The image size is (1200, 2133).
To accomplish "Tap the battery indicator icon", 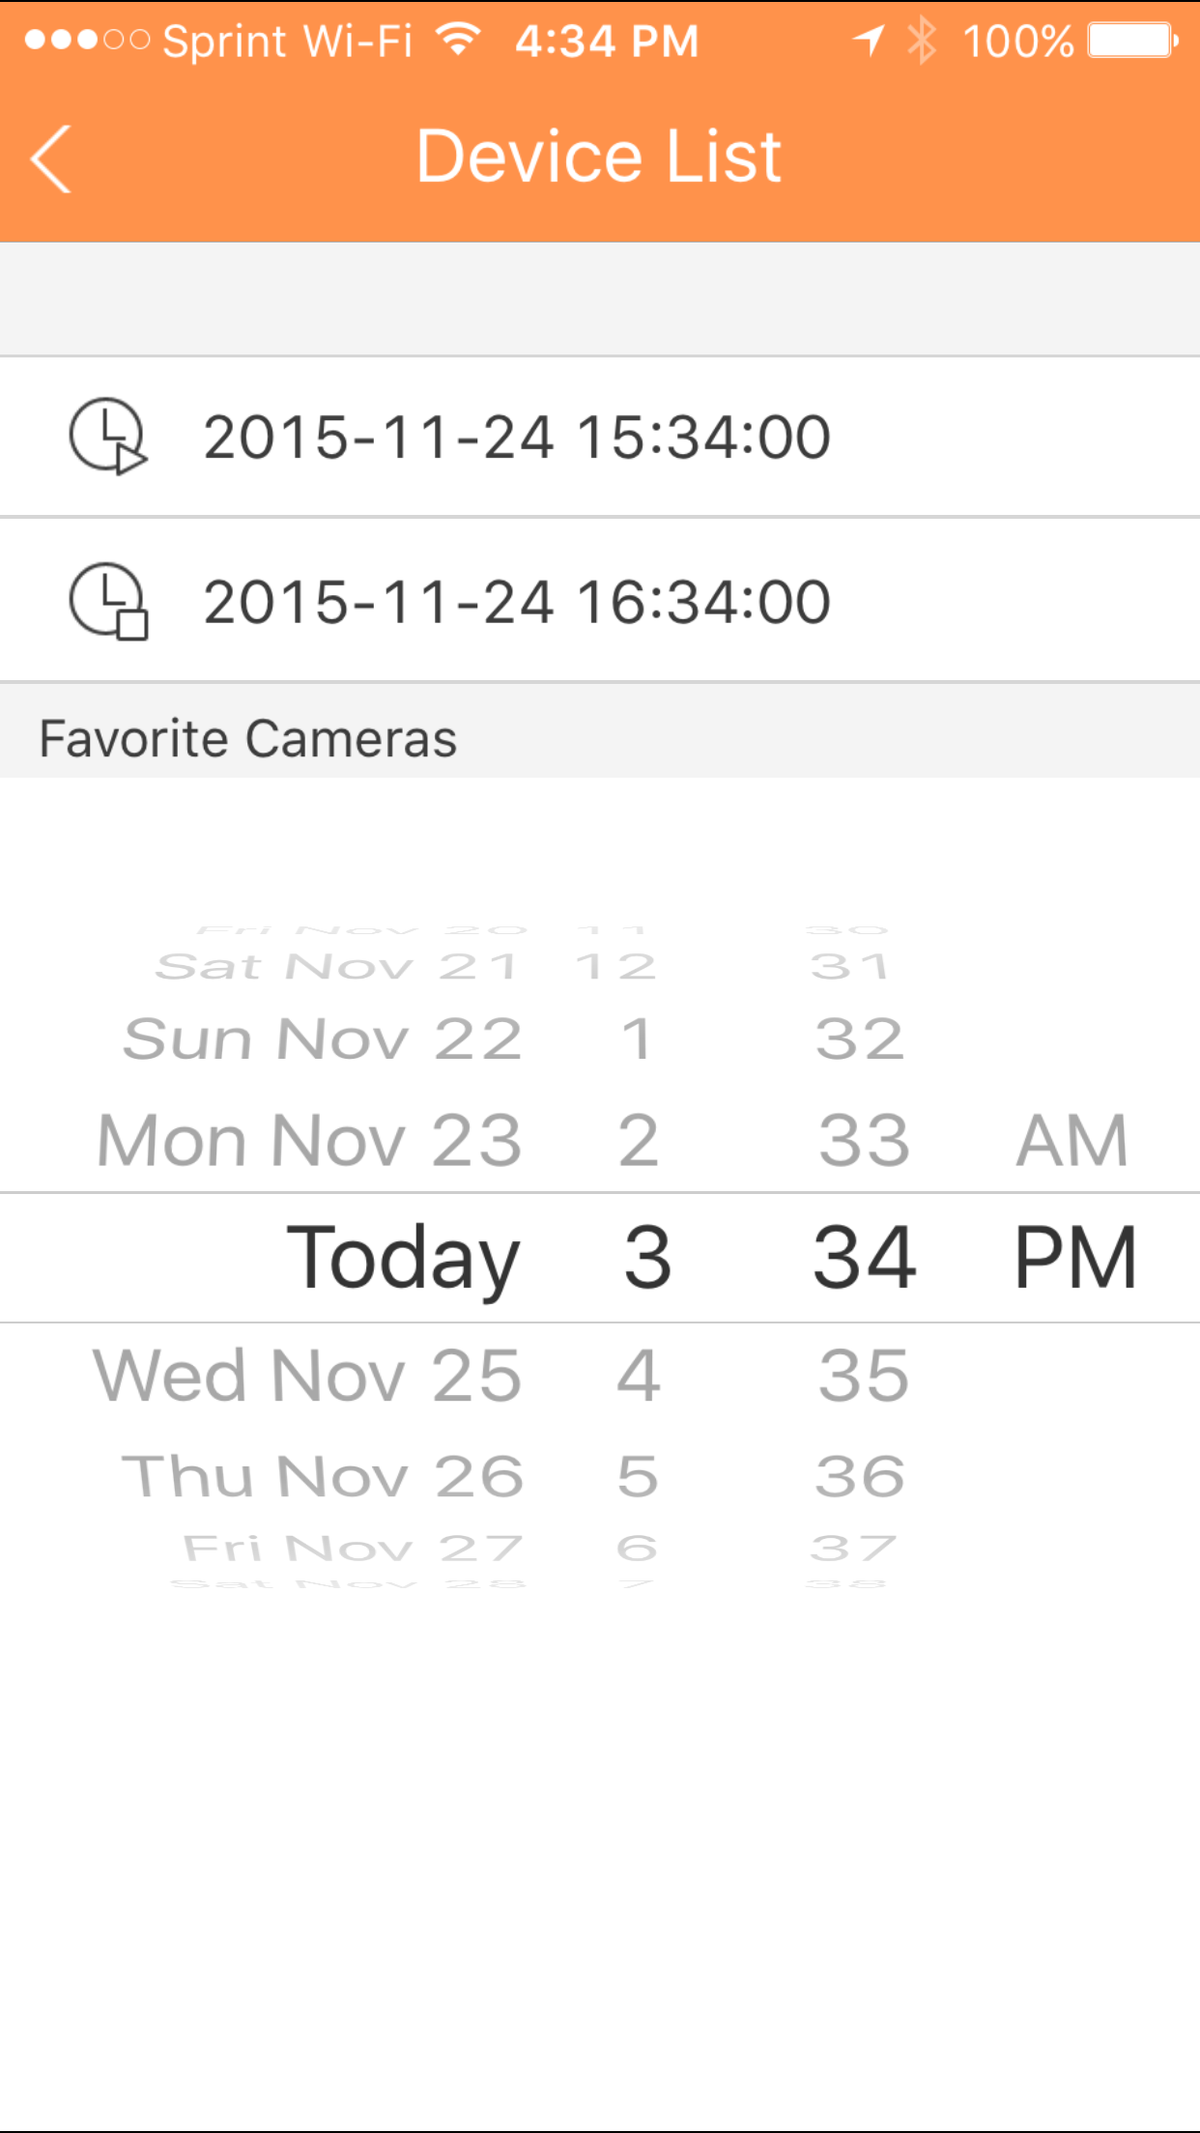I will pos(1132,41).
